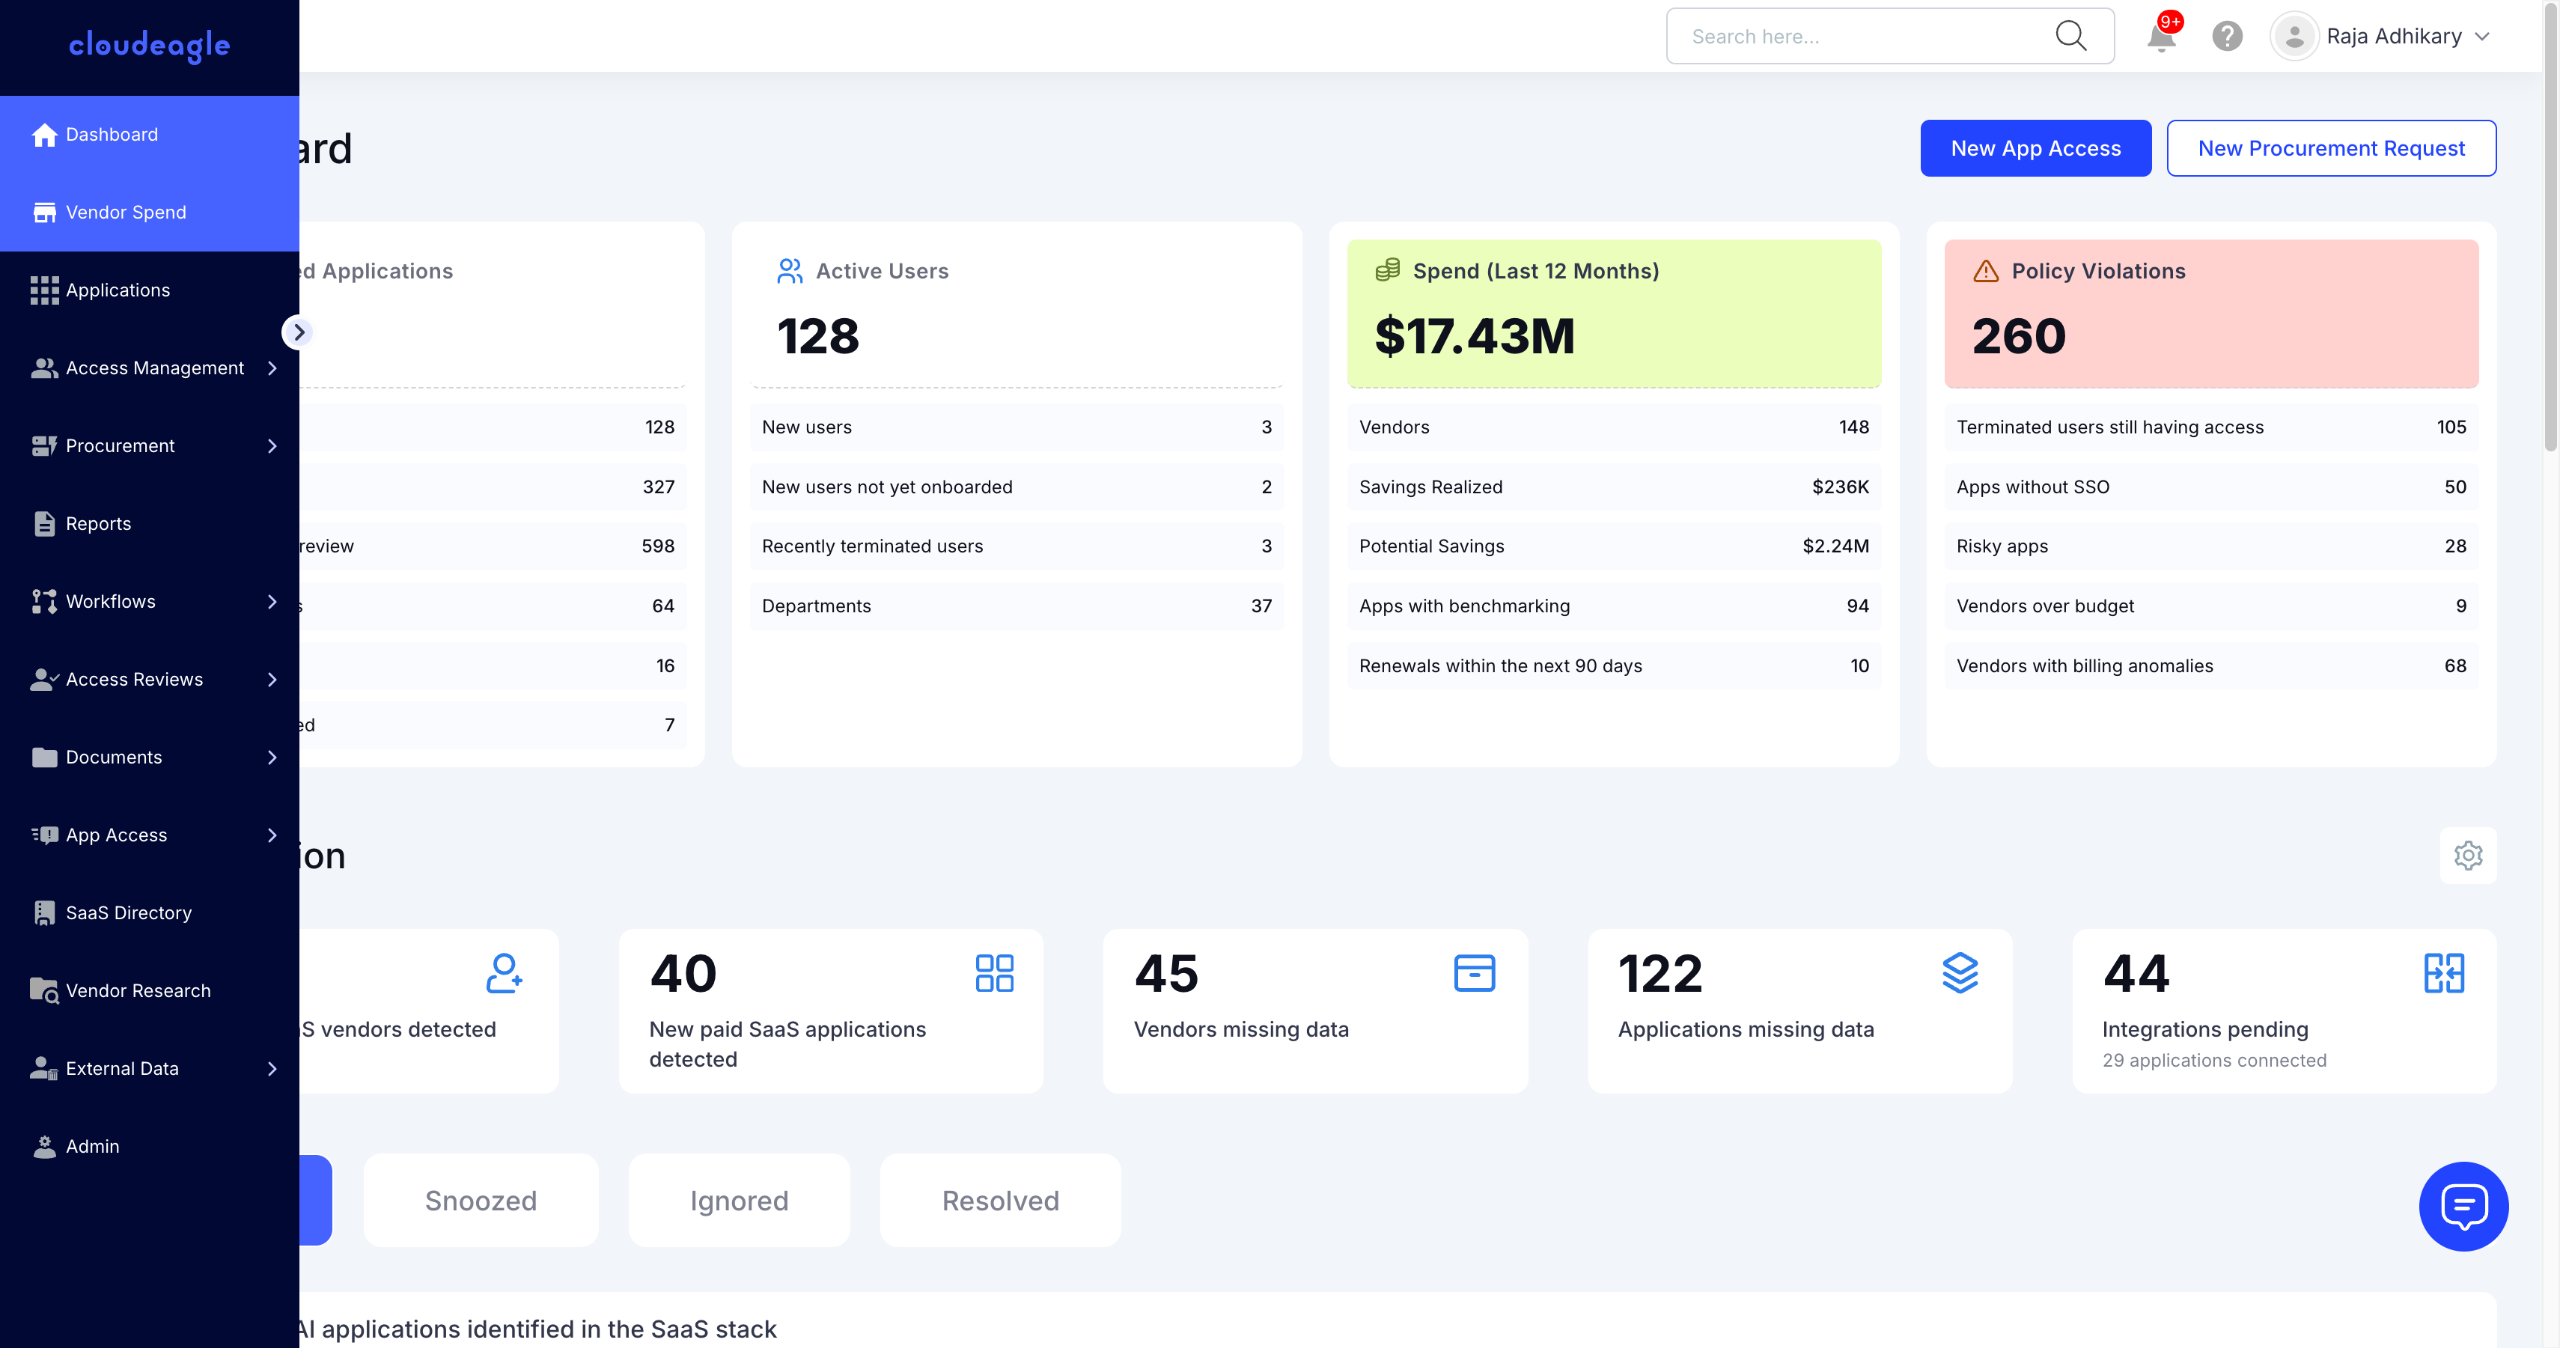Click the new paid SaaS applications grid icon
The height and width of the screenshot is (1348, 2560).
(x=994, y=973)
